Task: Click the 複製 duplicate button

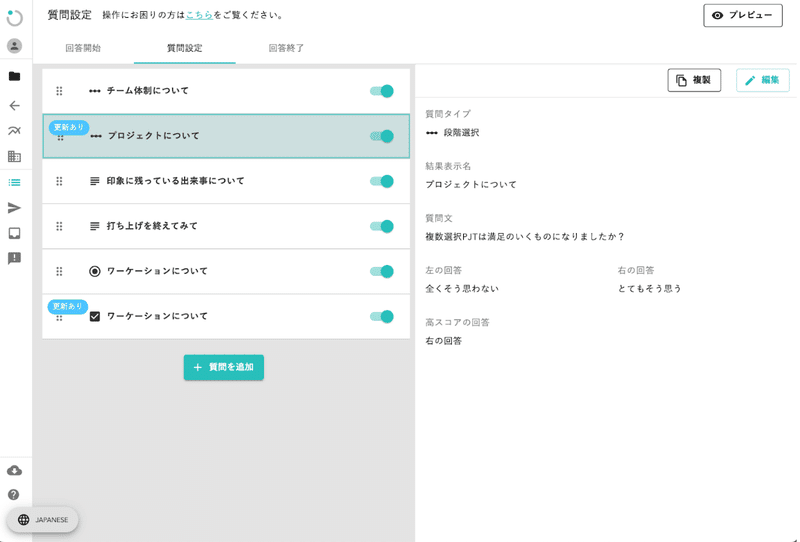Action: coord(694,80)
